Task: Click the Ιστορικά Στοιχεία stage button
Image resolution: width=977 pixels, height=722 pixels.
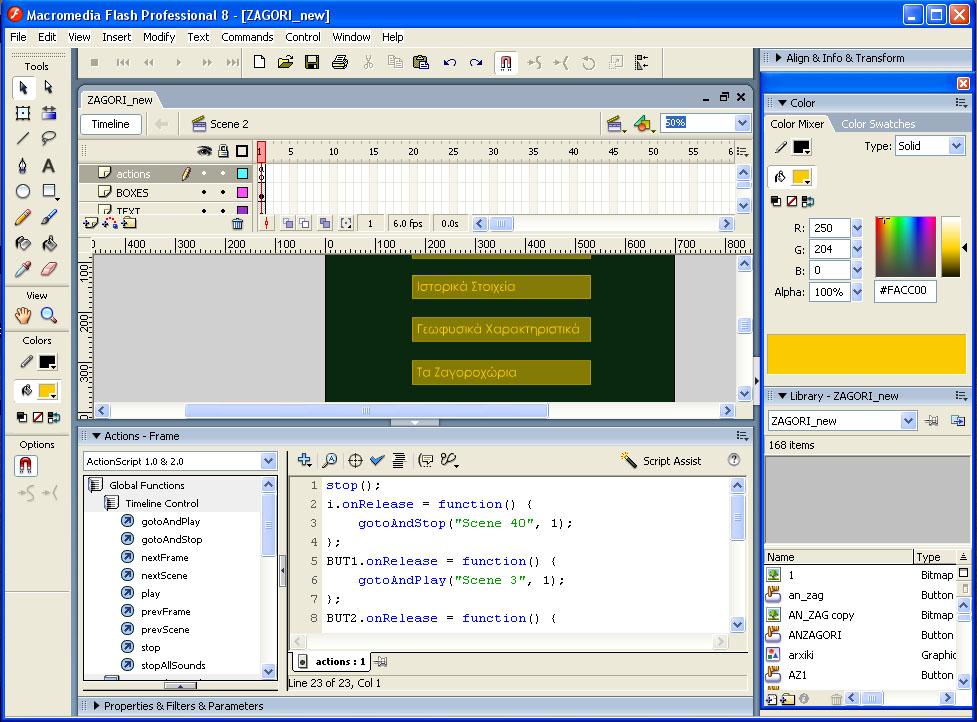Action: pyautogui.click(x=501, y=287)
